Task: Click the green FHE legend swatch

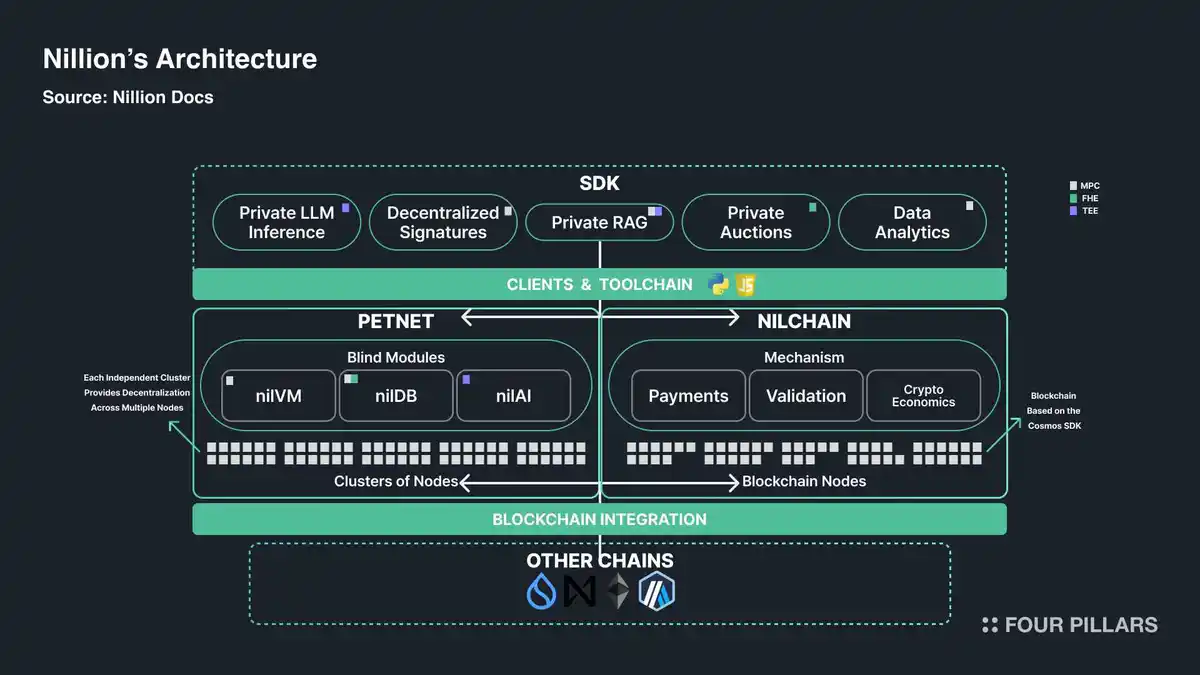Action: pyautogui.click(x=1073, y=198)
